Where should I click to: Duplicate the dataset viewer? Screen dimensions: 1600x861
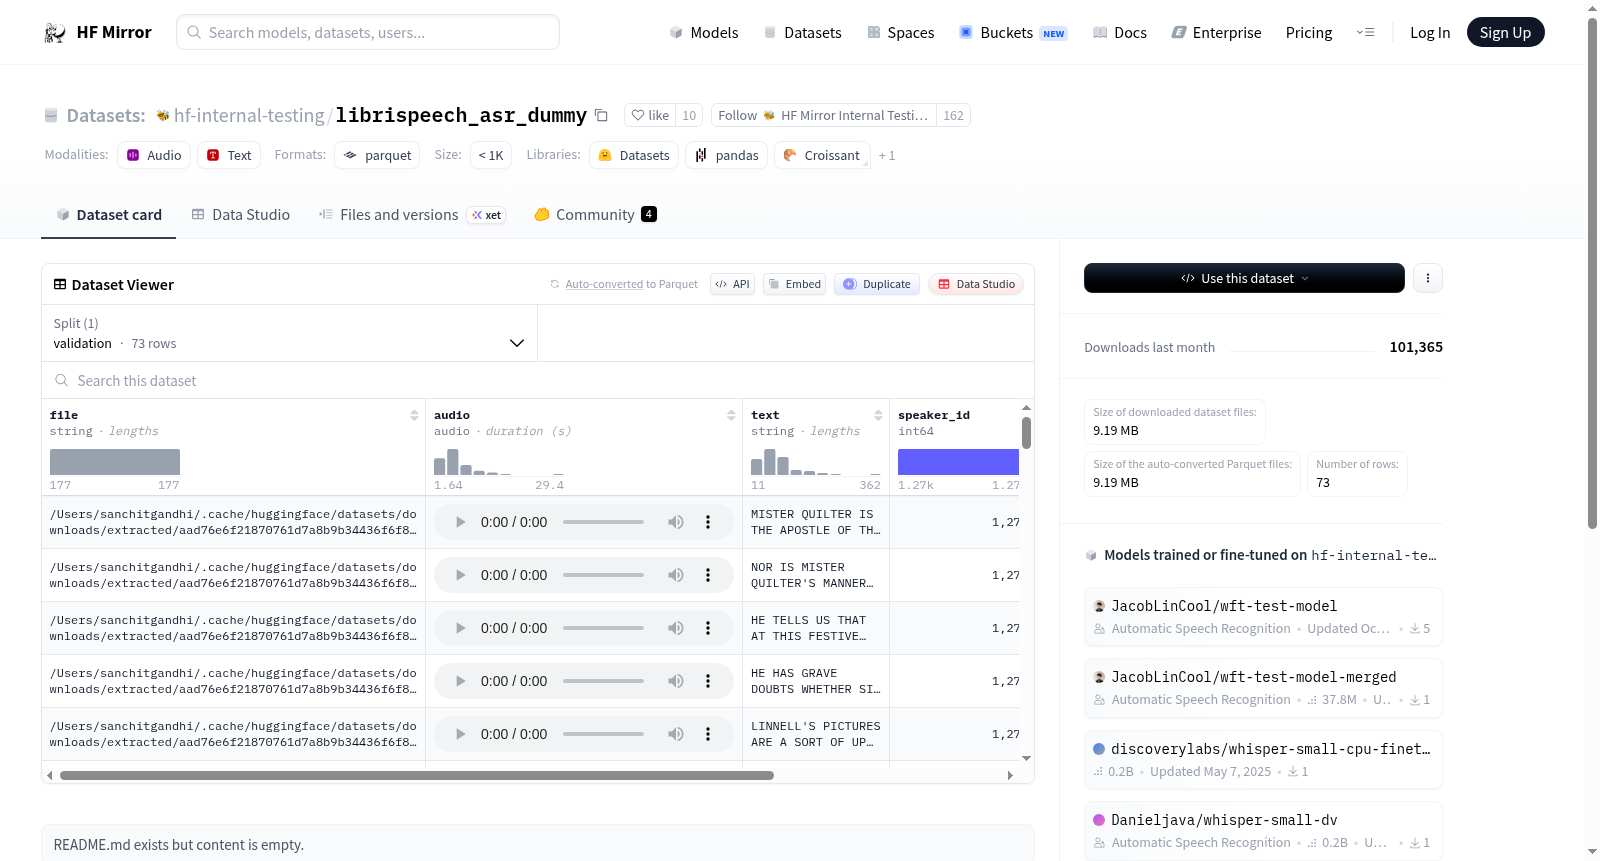(x=877, y=284)
